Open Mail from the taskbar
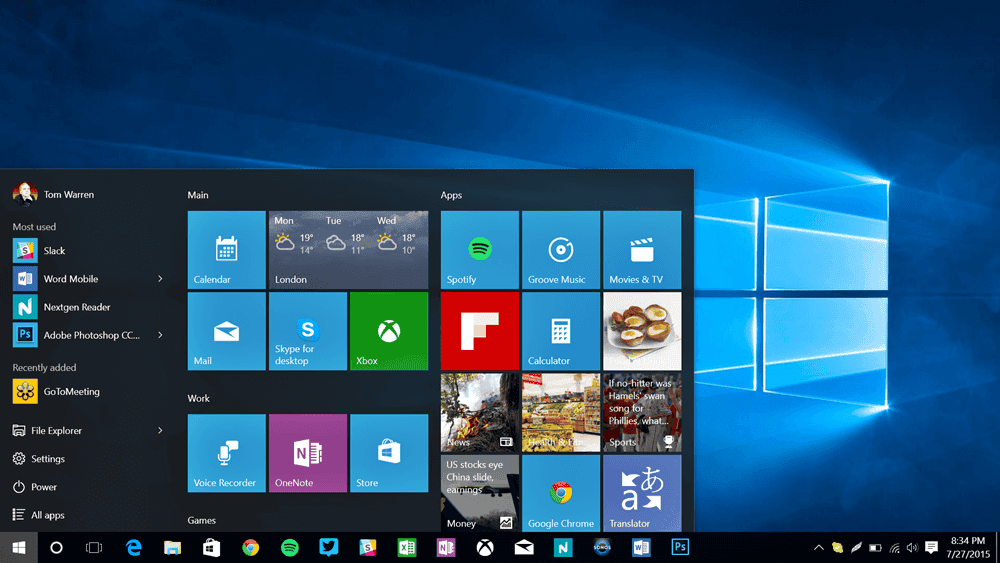 524,548
